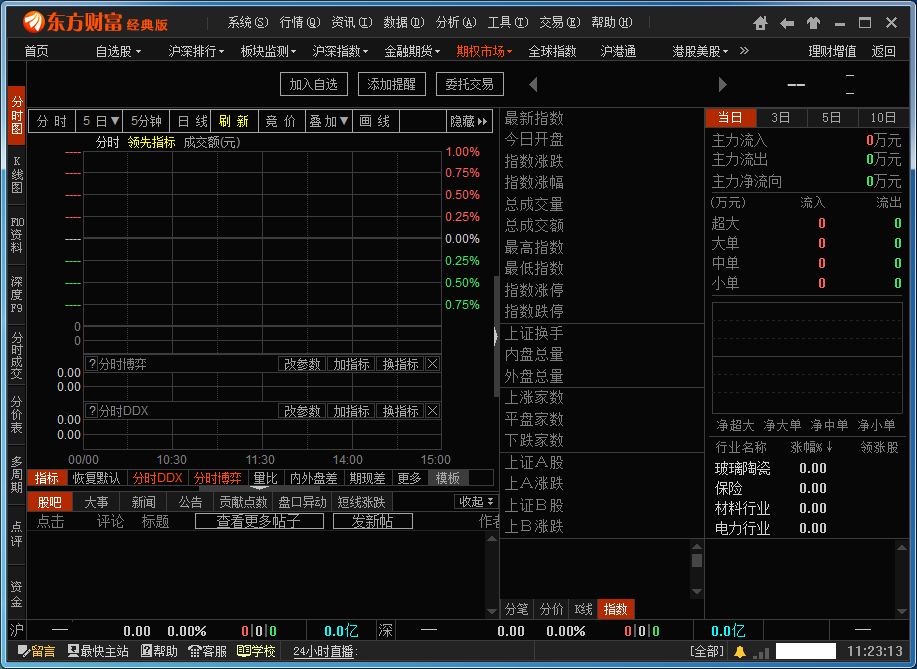This screenshot has height=669, width=917.
Task: Go to next stock with right triangle
Action: click(723, 85)
